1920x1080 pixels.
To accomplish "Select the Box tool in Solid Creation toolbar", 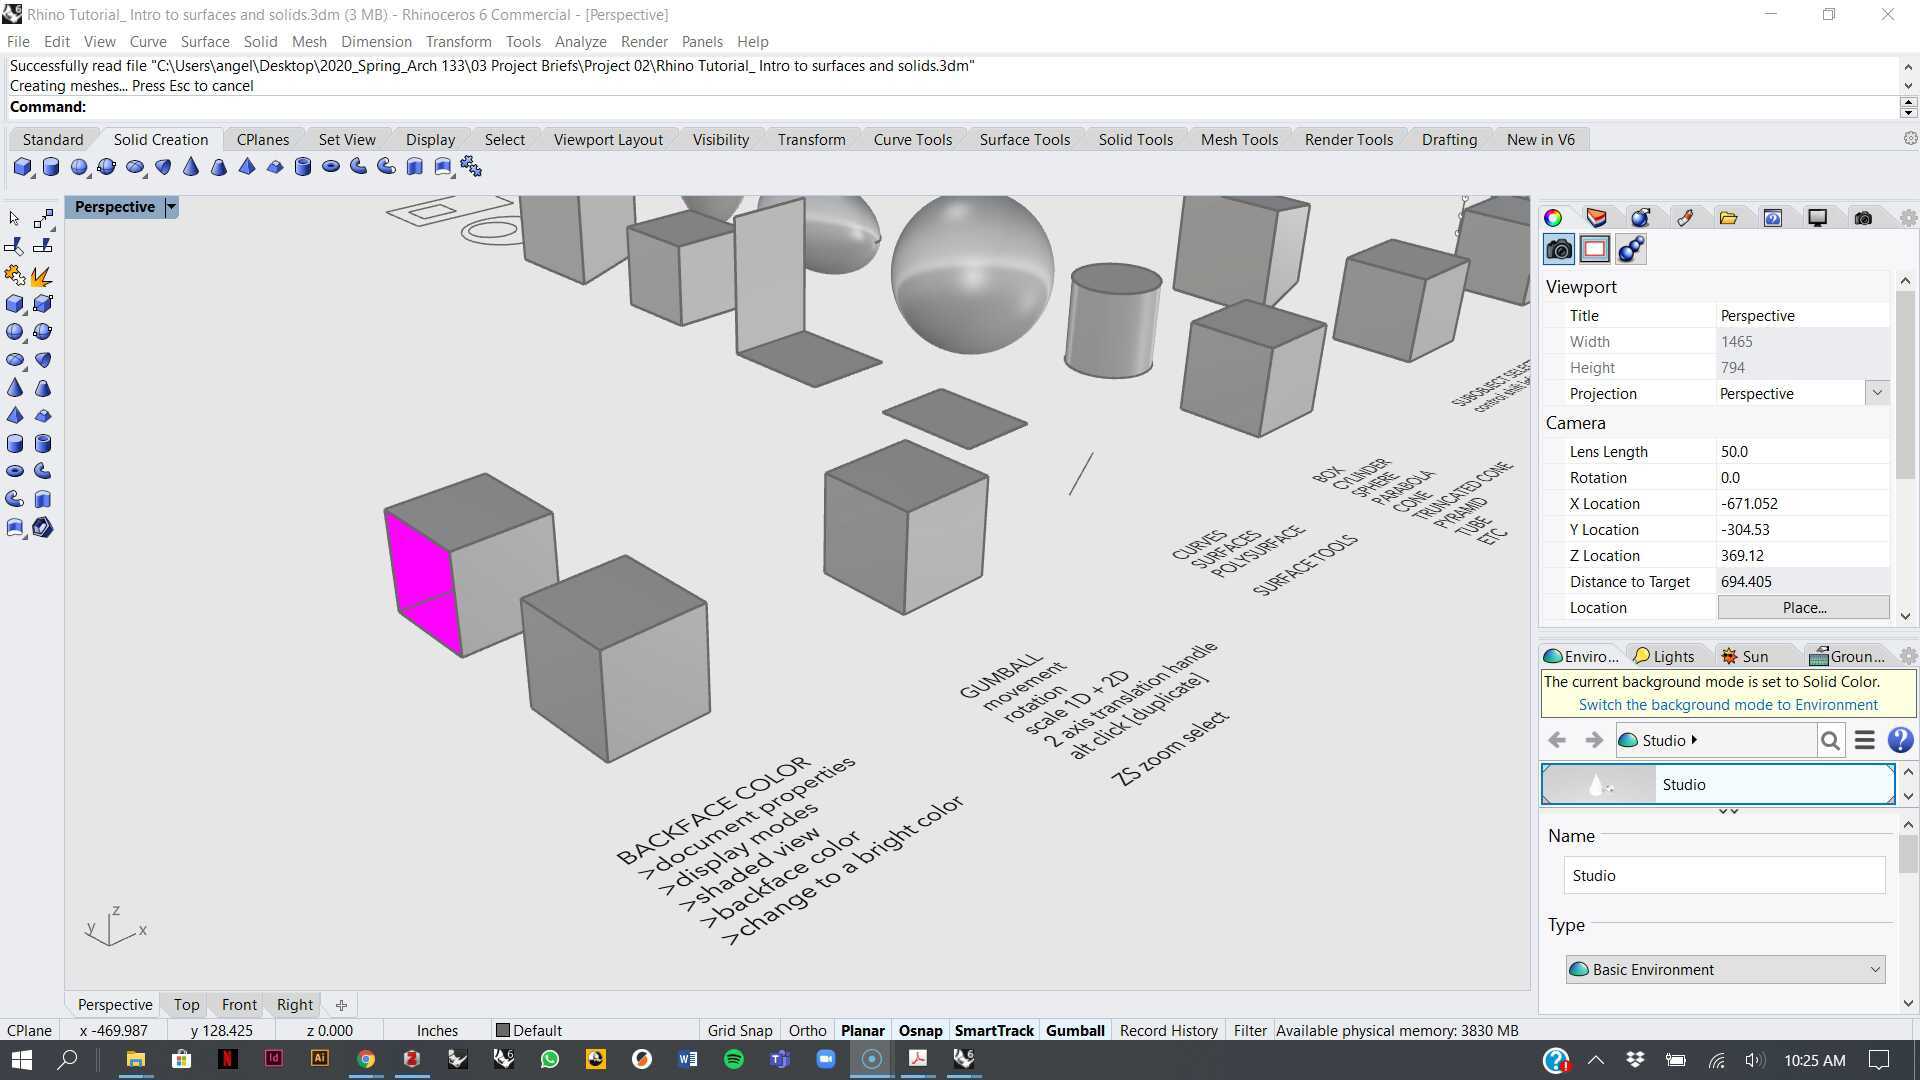I will click(x=22, y=167).
